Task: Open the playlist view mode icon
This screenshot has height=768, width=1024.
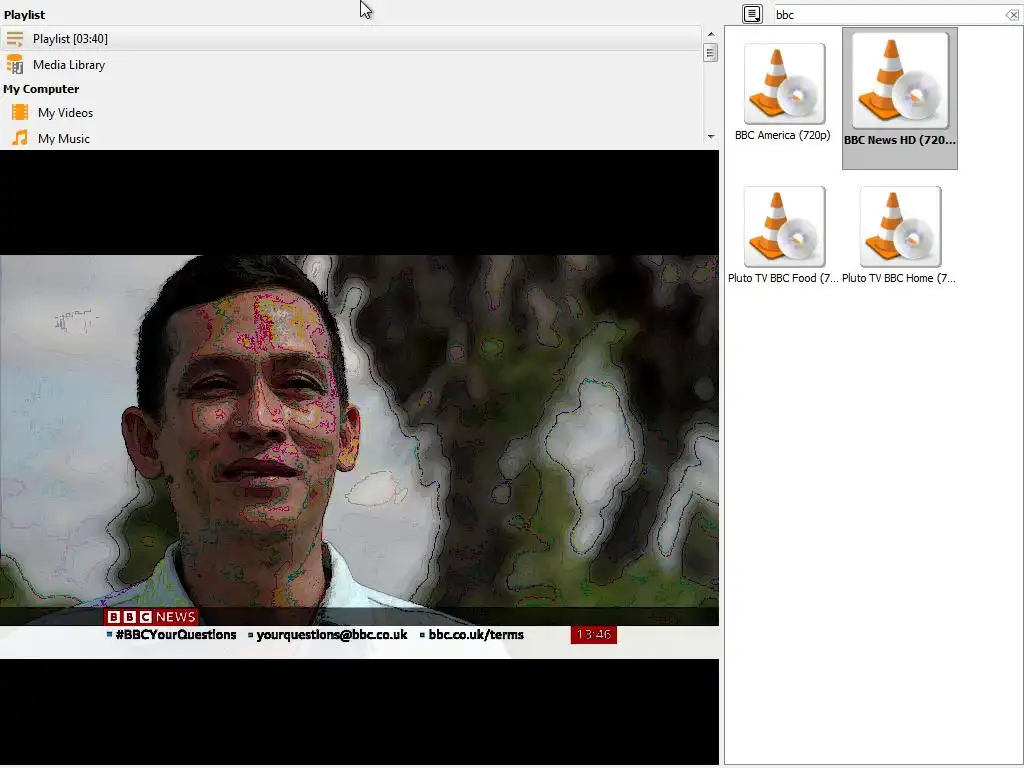Action: click(x=752, y=14)
